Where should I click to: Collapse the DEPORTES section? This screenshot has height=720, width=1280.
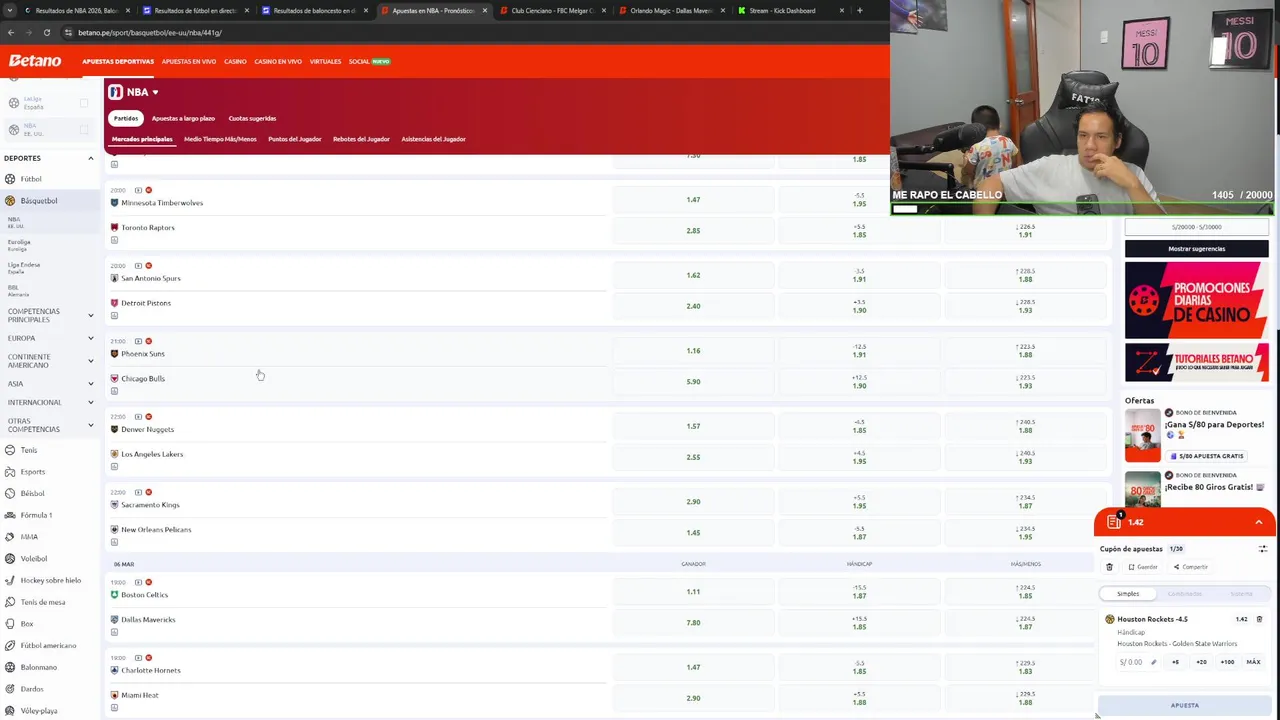point(90,158)
